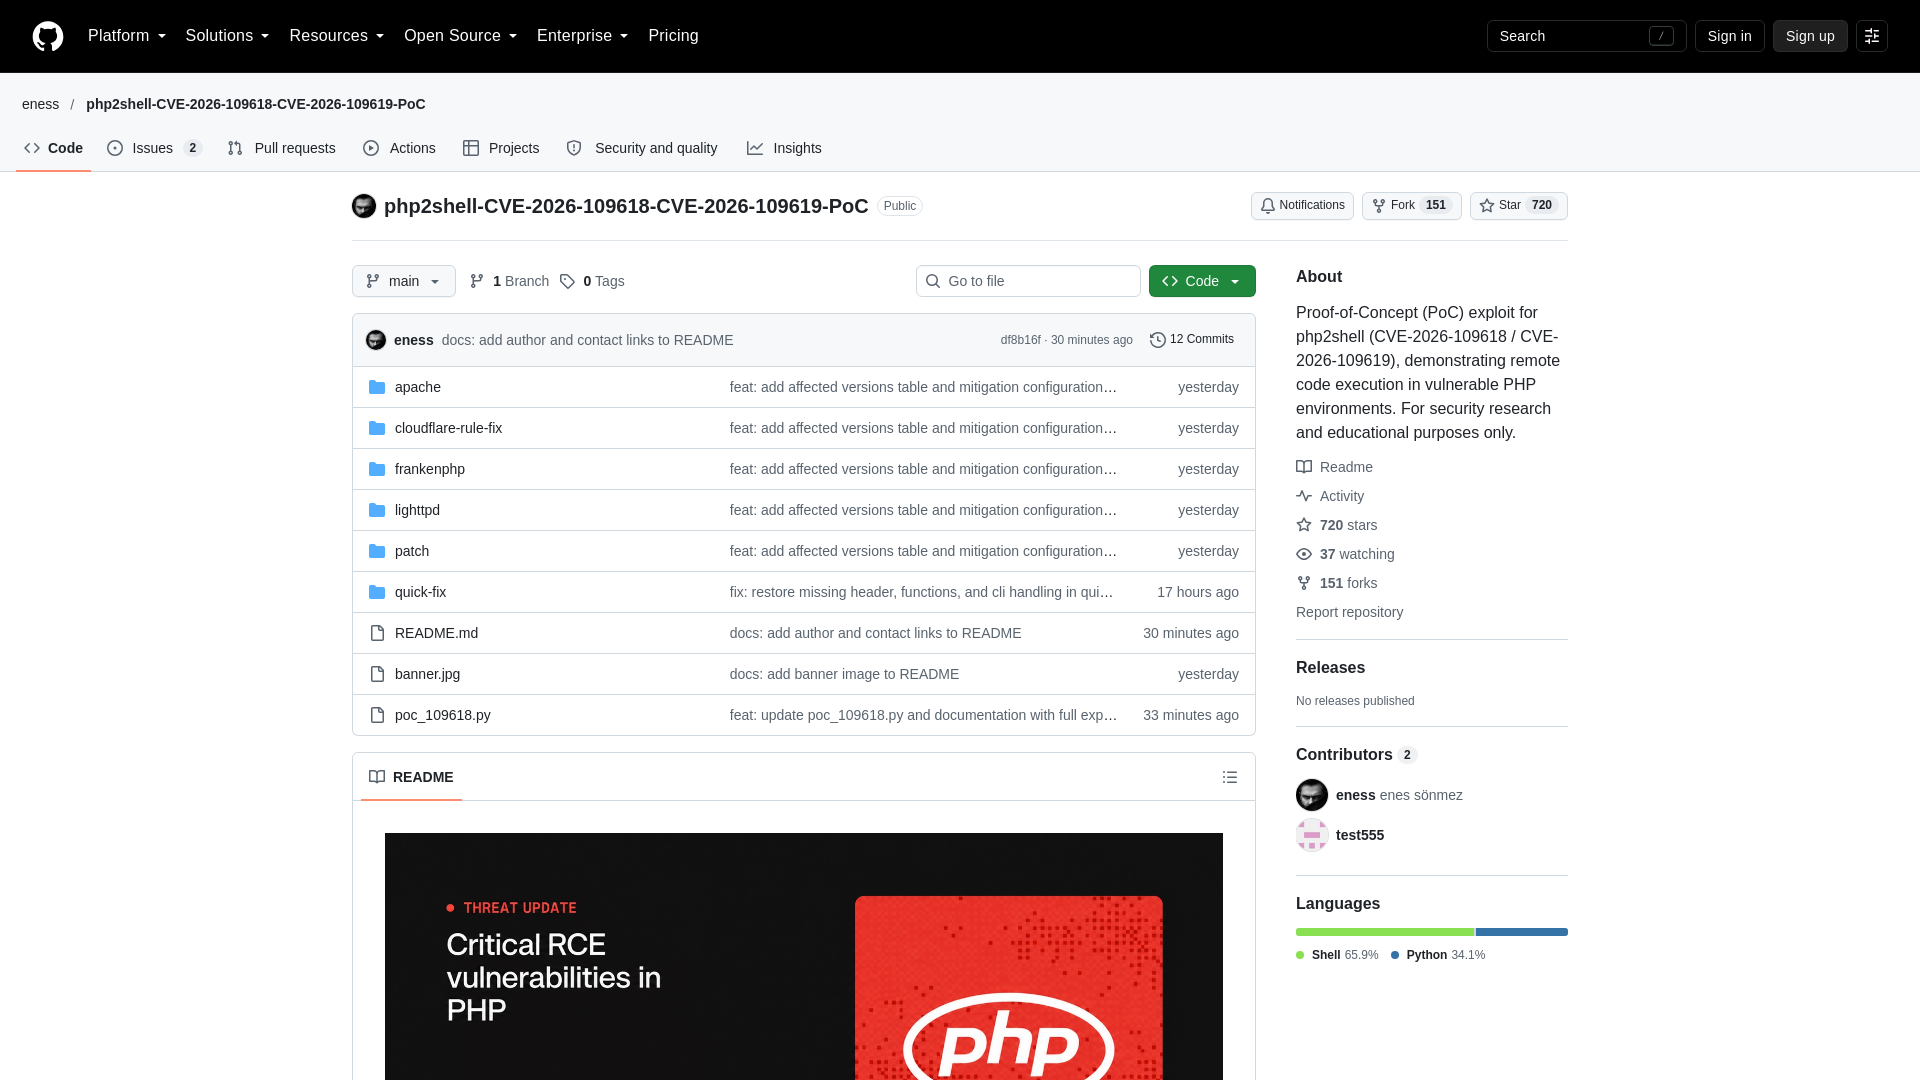Expand the Platform menu
1920x1080 pixels.
pos(127,36)
